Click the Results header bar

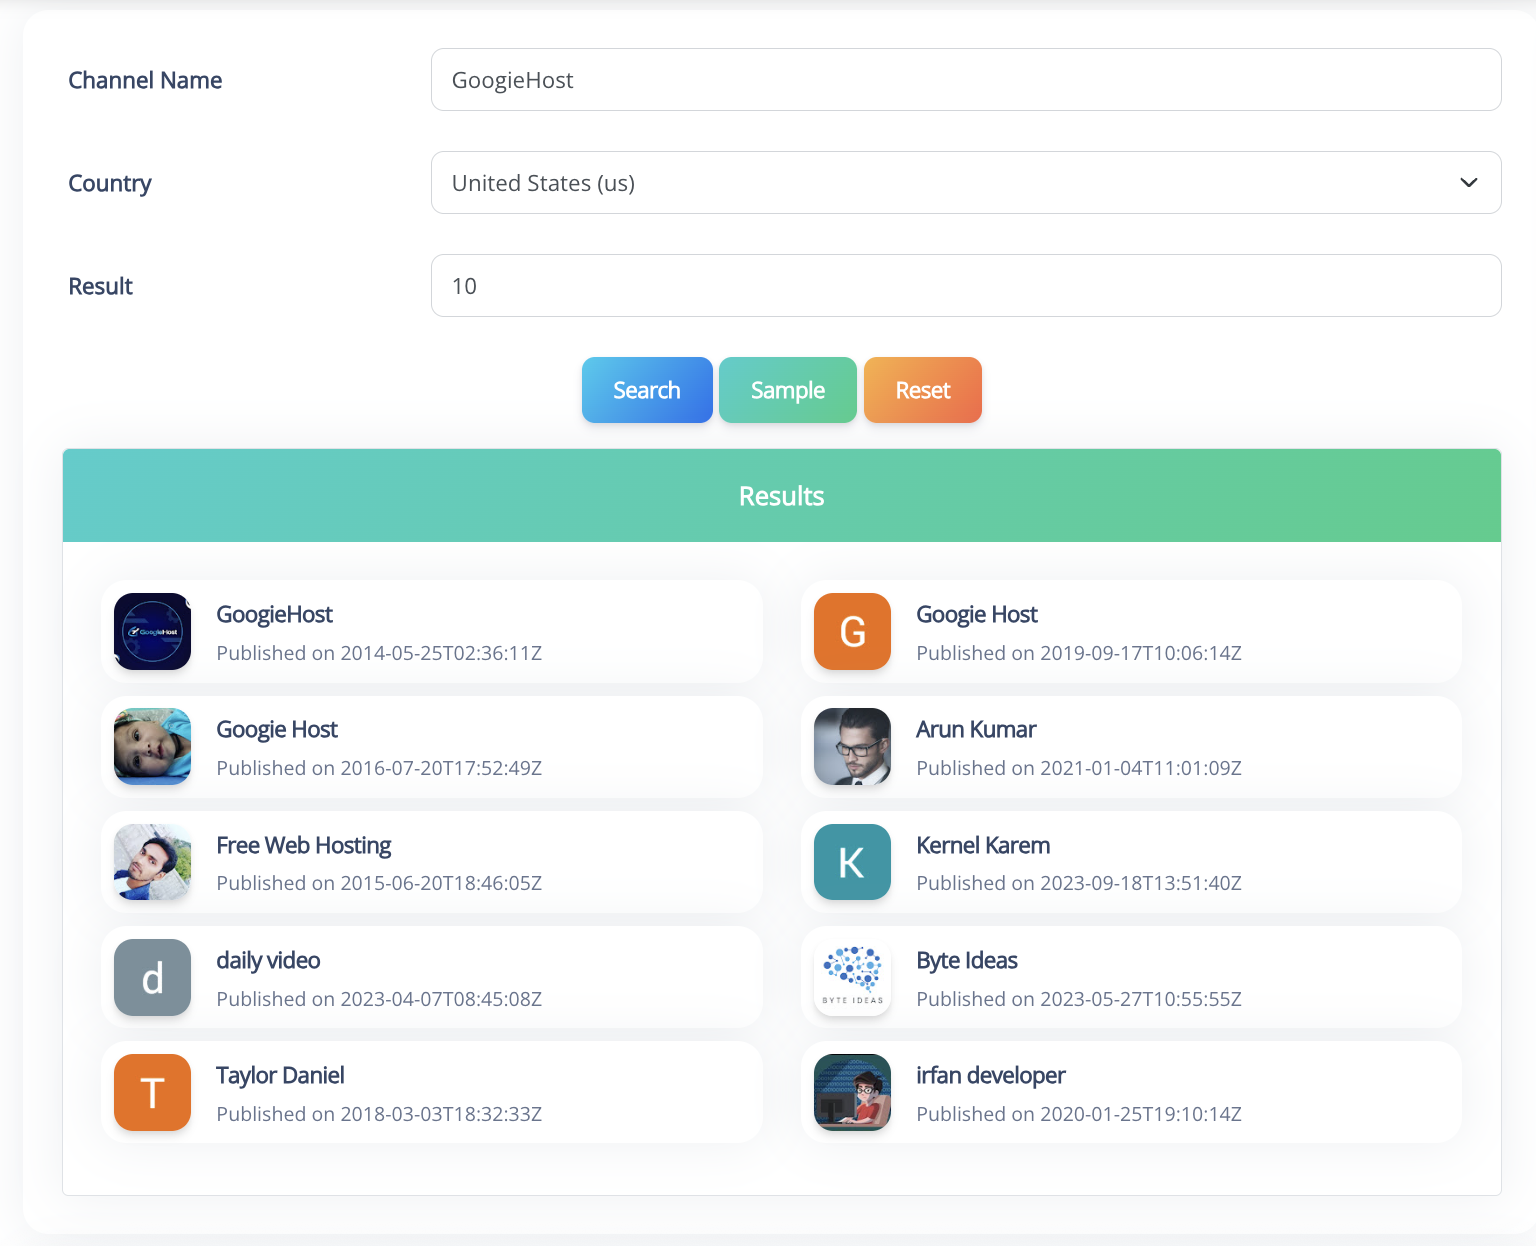(x=781, y=495)
